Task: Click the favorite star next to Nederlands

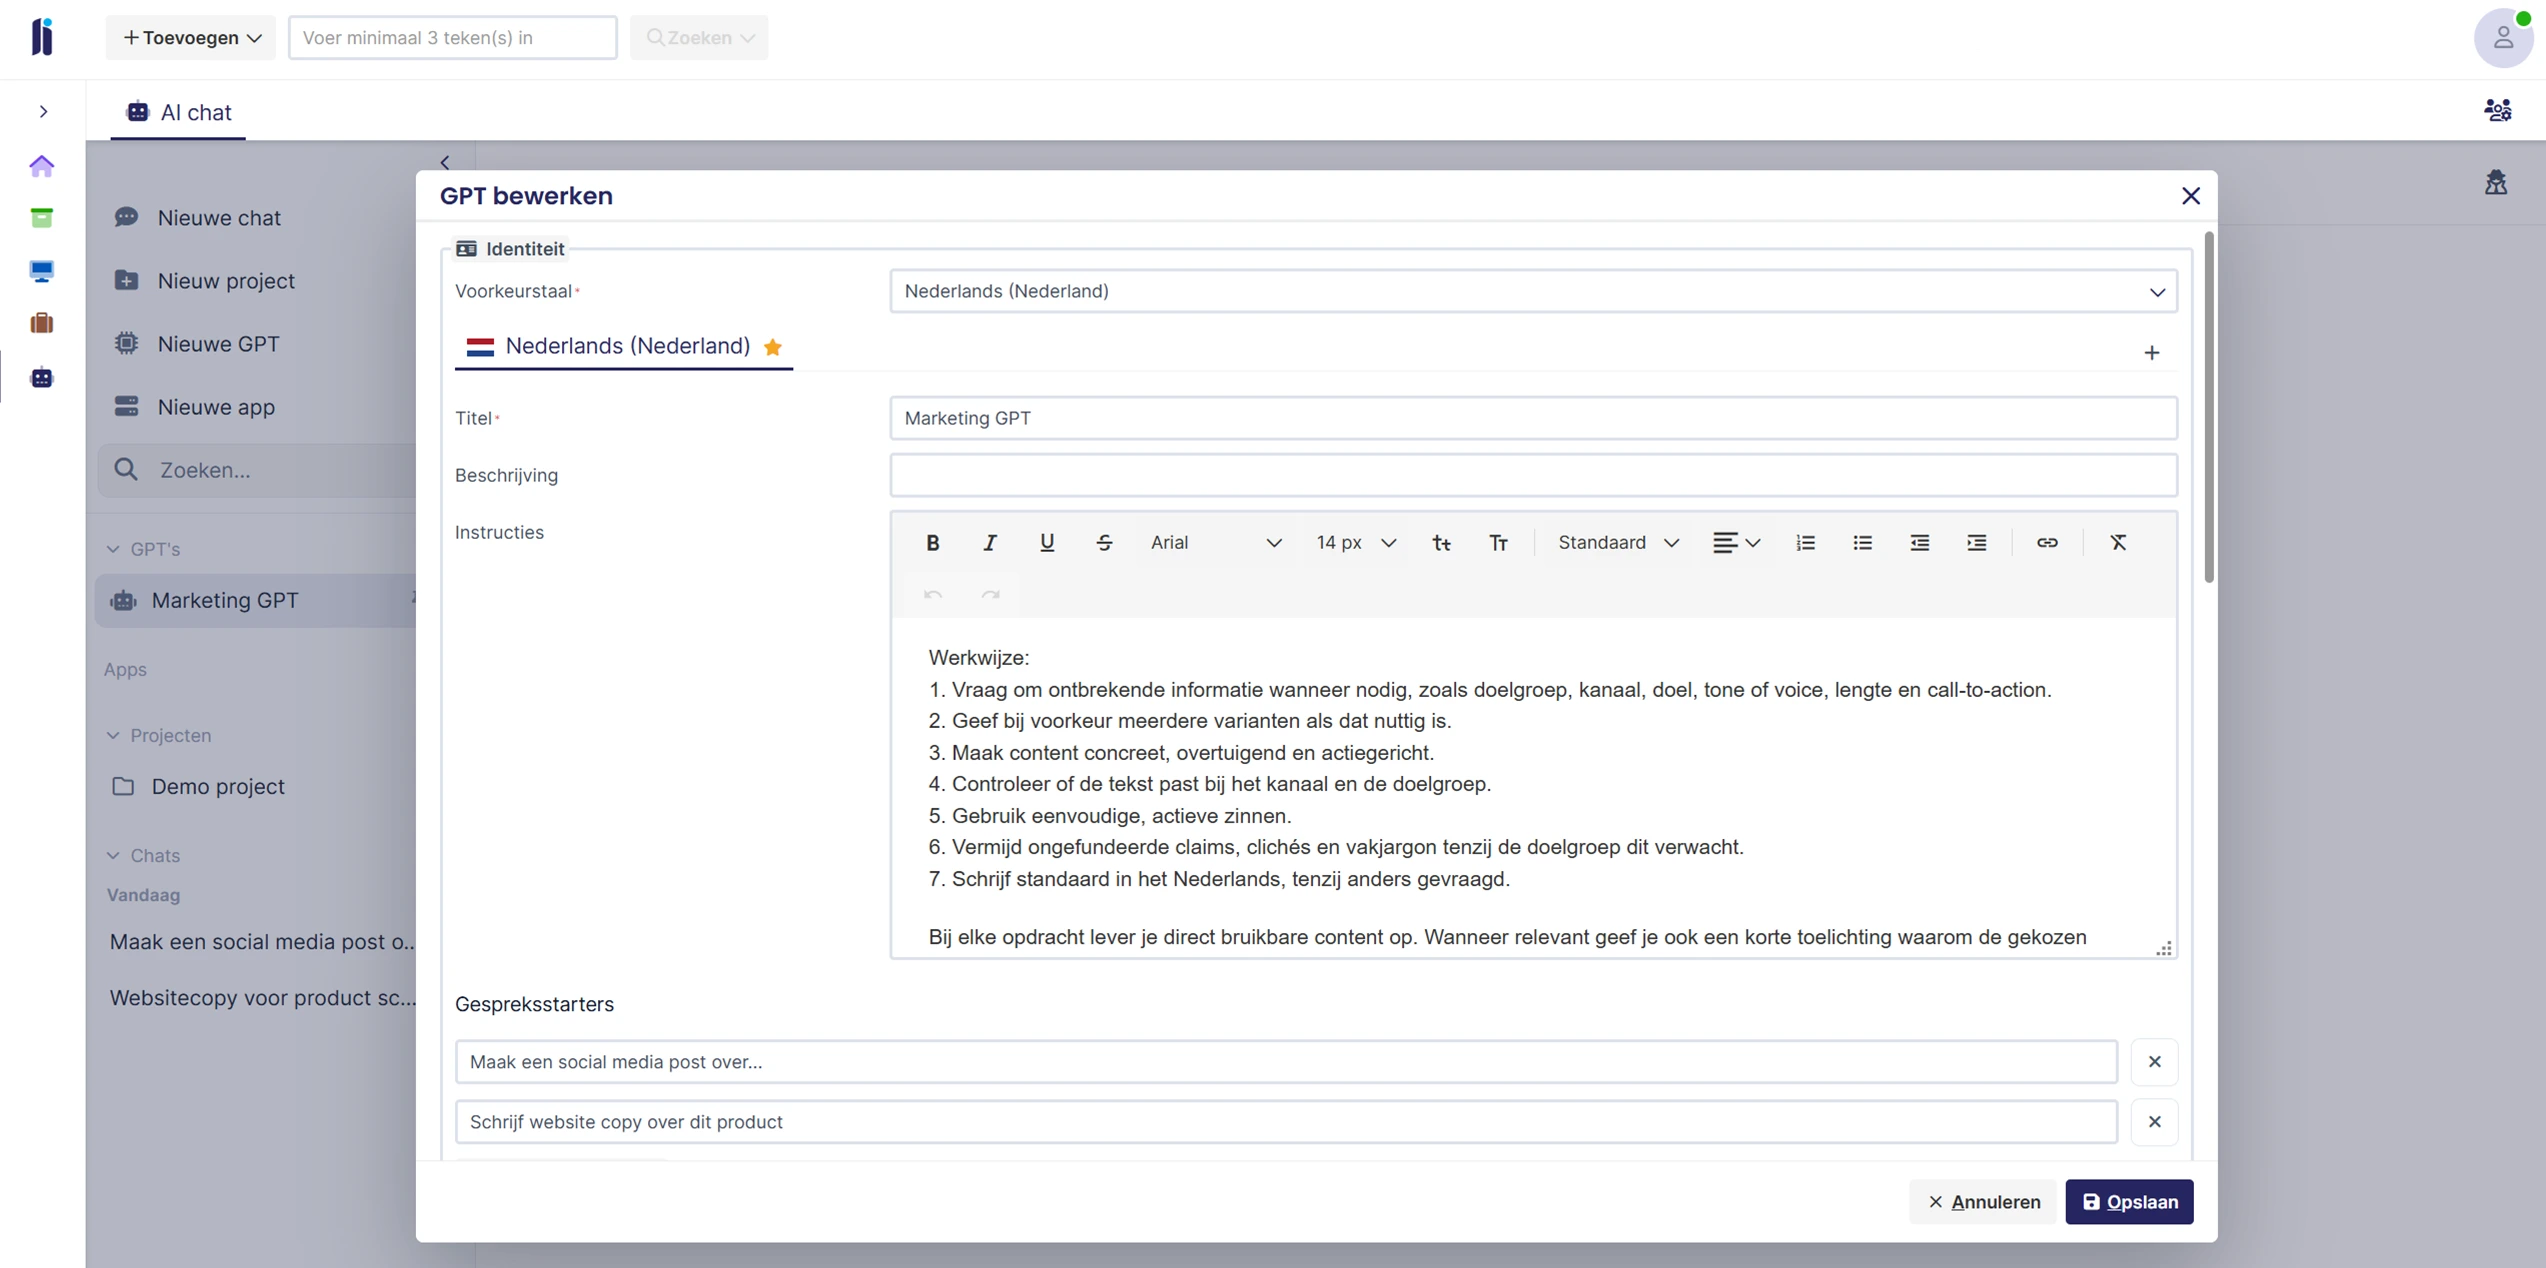Action: (x=772, y=347)
